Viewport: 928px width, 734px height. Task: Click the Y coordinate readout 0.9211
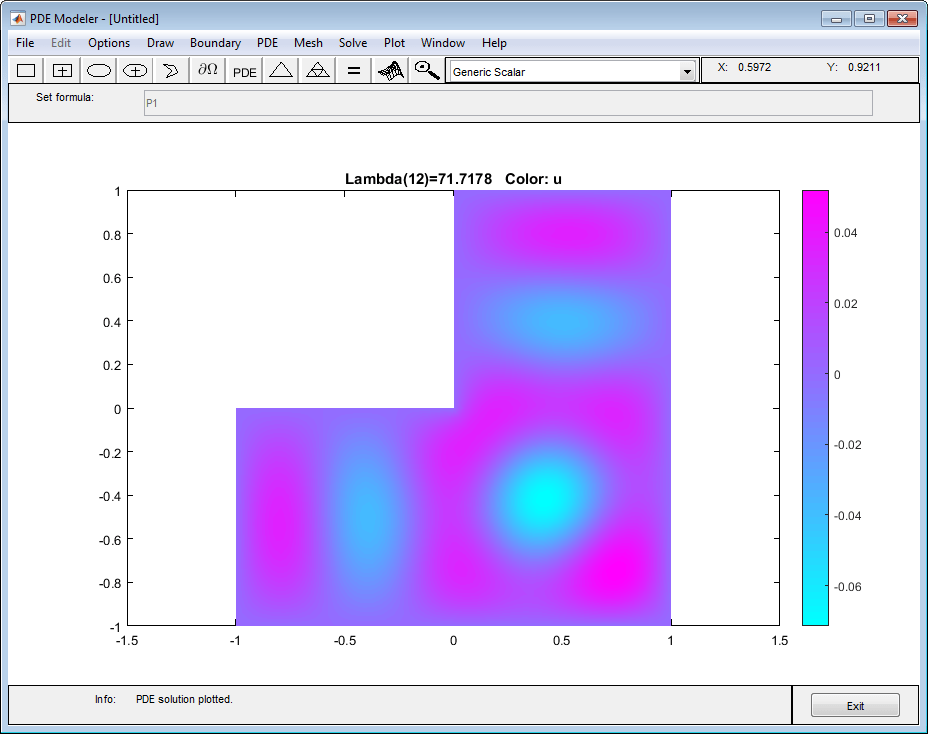tap(864, 67)
